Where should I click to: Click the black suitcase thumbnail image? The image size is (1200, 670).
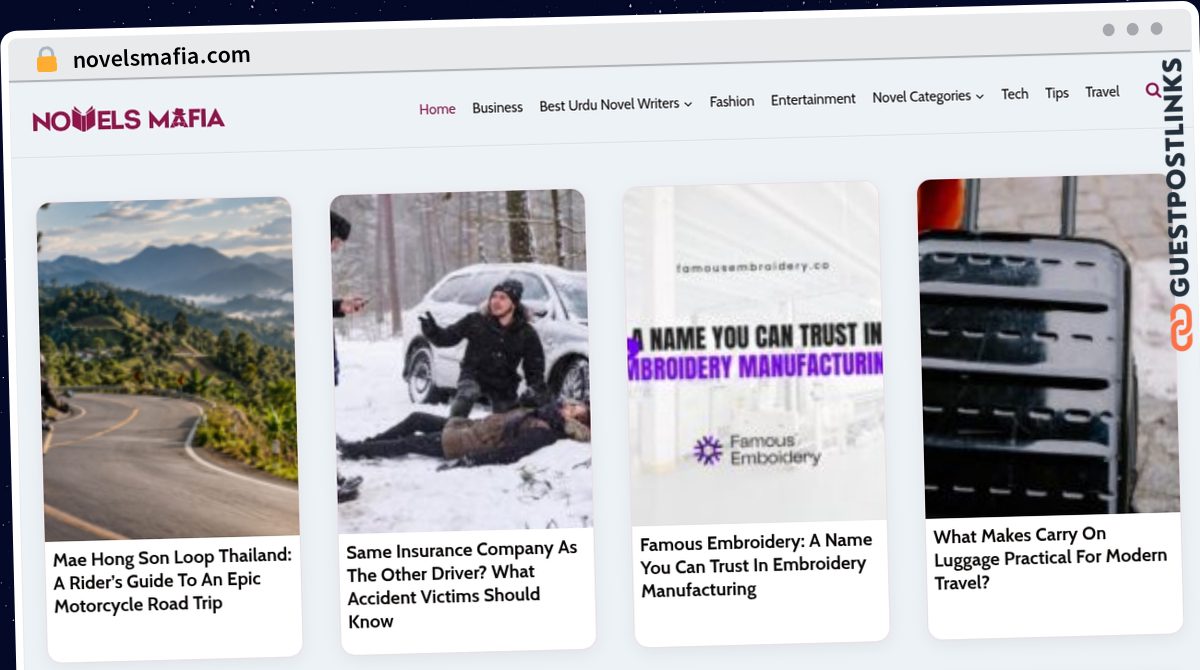click(x=1048, y=346)
